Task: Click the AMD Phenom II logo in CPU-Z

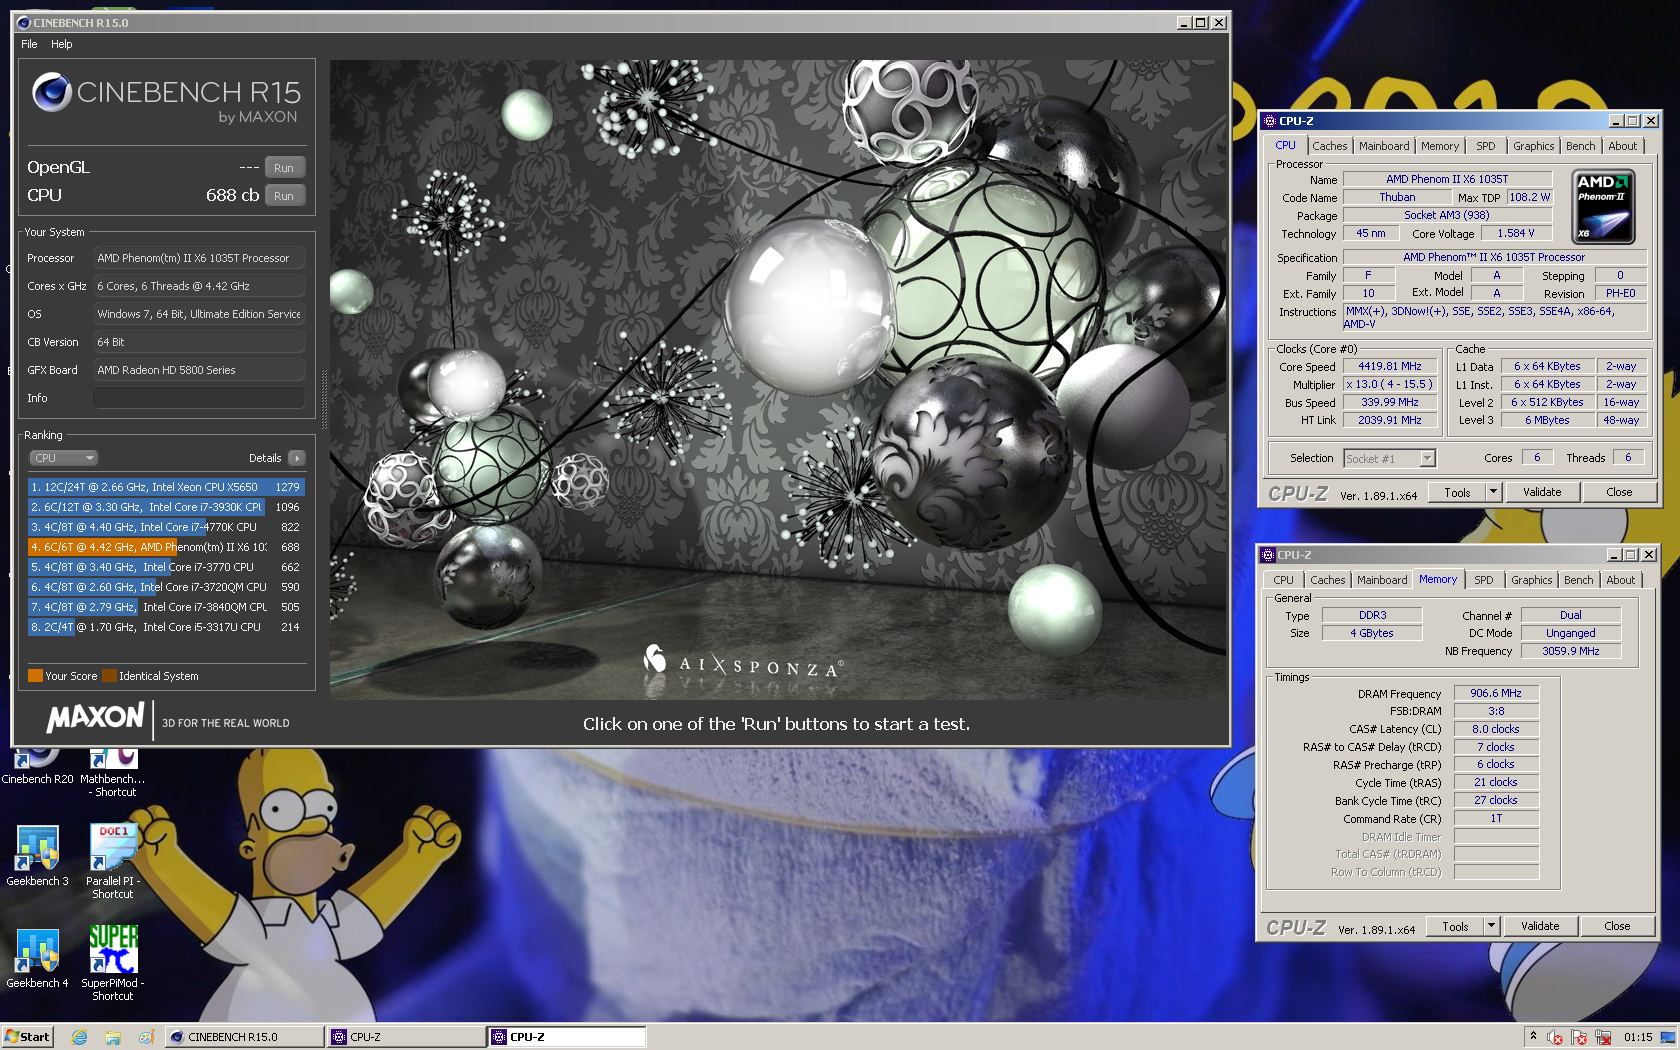Action: click(x=1604, y=207)
